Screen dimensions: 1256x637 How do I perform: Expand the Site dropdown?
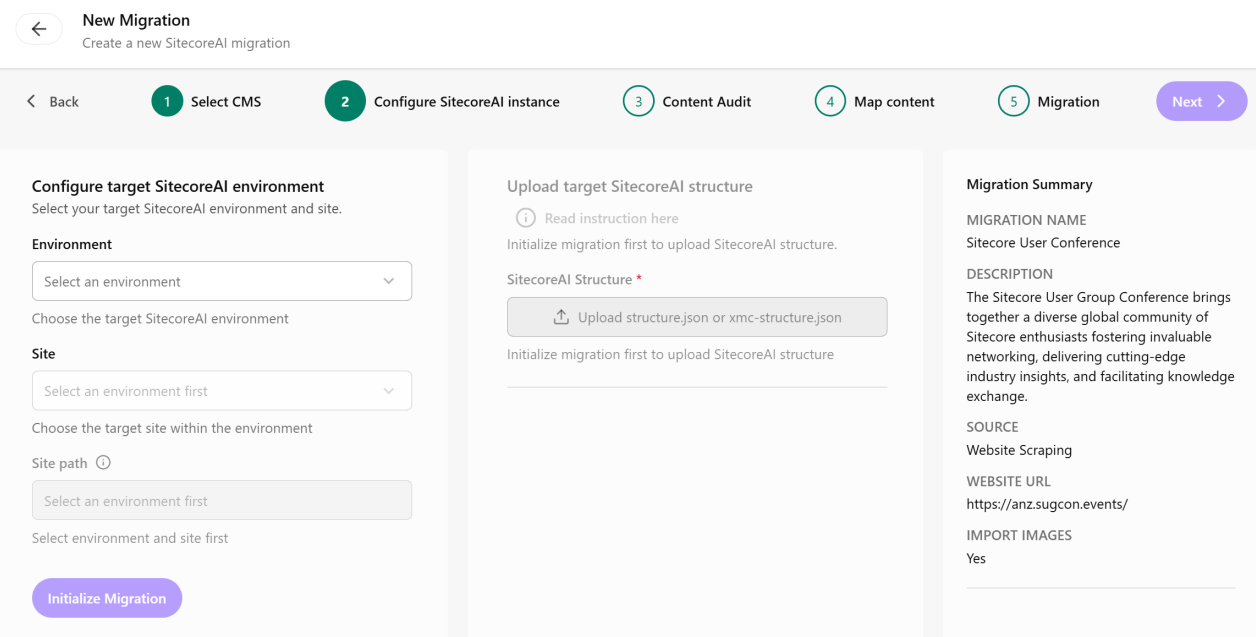click(x=222, y=391)
